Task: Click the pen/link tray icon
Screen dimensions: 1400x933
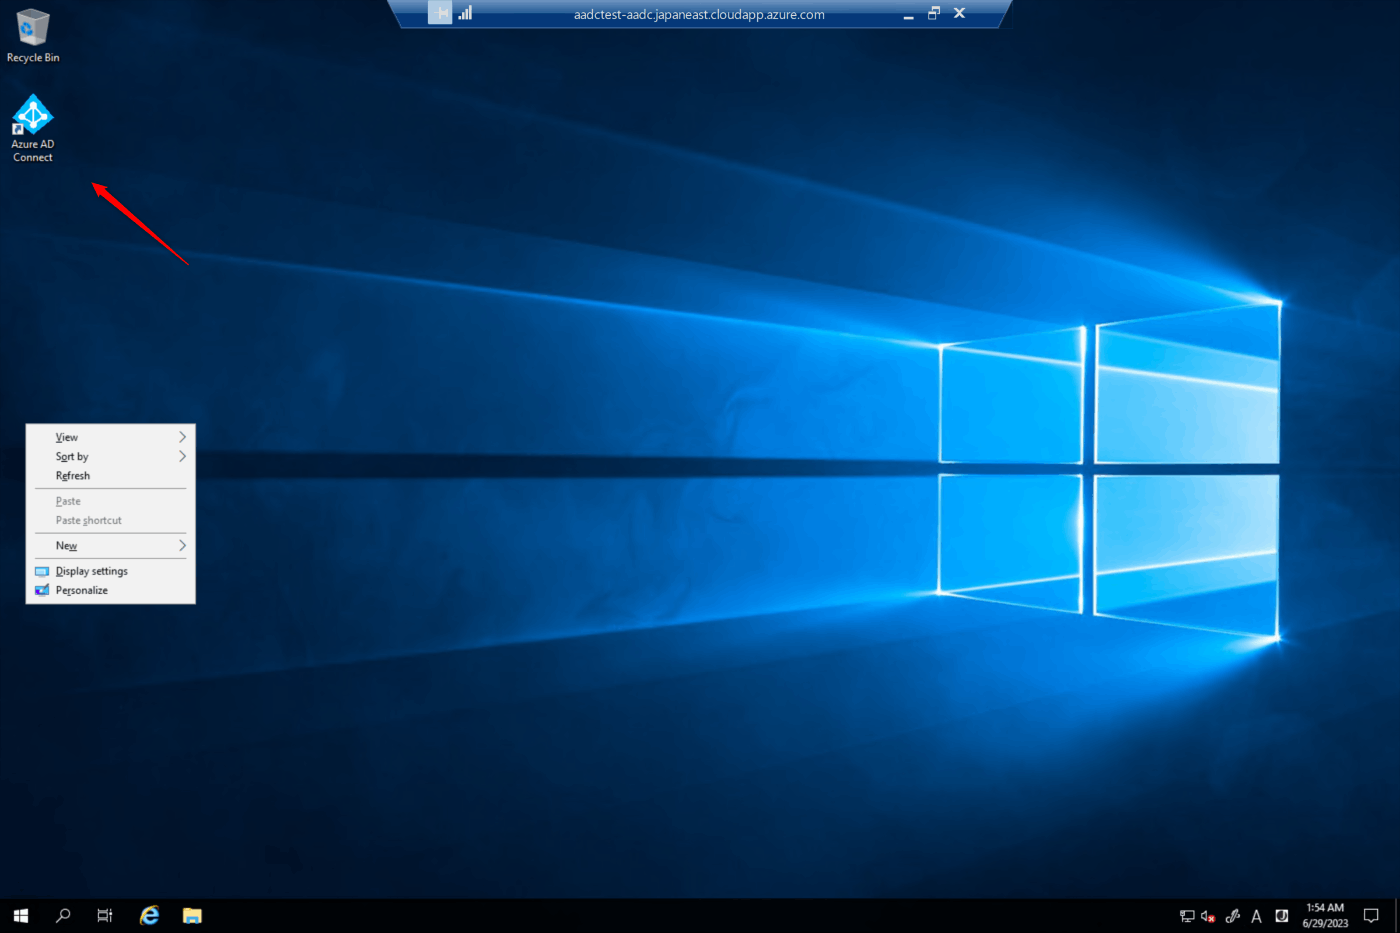Action: coord(1233,916)
